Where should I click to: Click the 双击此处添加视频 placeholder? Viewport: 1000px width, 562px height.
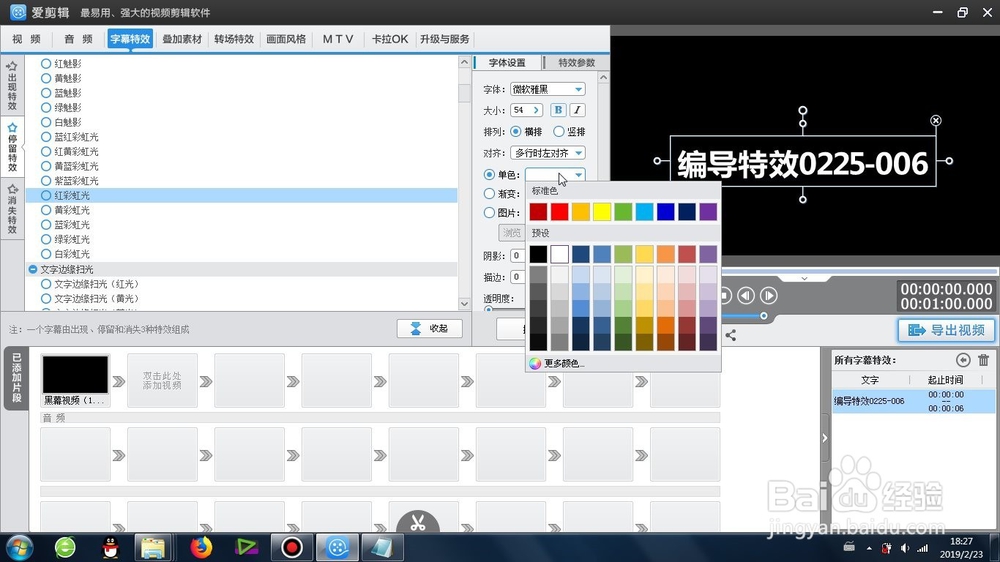pyautogui.click(x=162, y=381)
